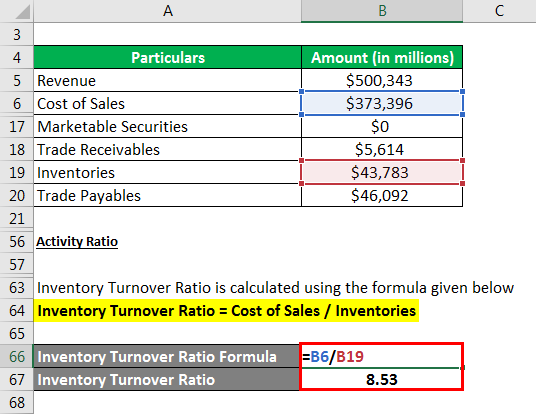Screen dimensions: 536x414
Task: Click the 'calculated using the formula' sentence
Action: pos(275,288)
